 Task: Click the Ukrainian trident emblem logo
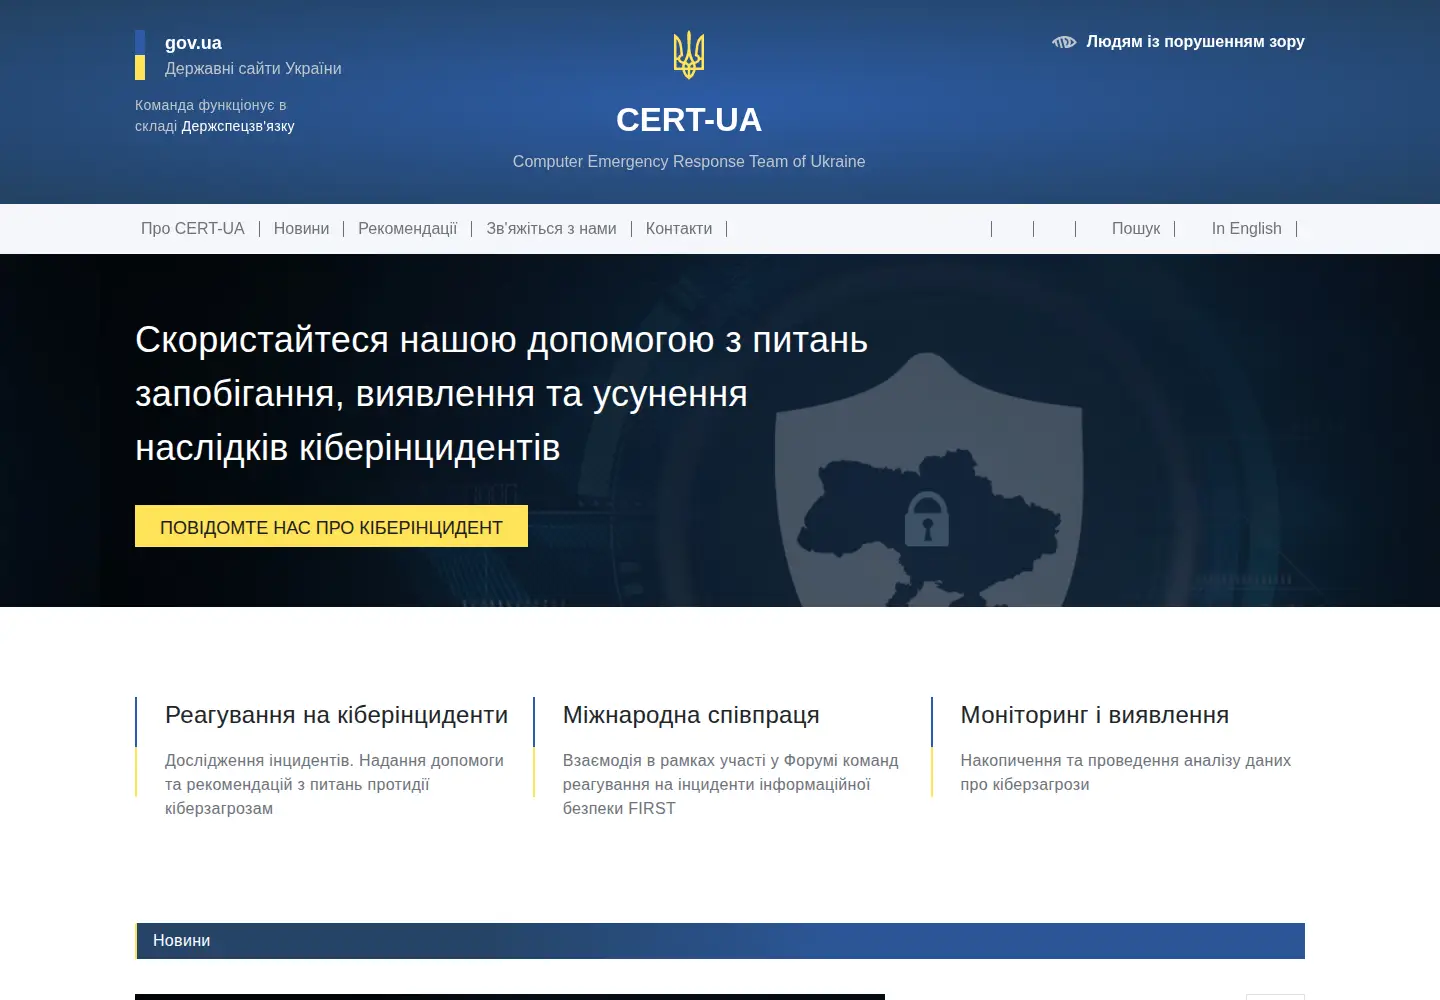tap(689, 54)
